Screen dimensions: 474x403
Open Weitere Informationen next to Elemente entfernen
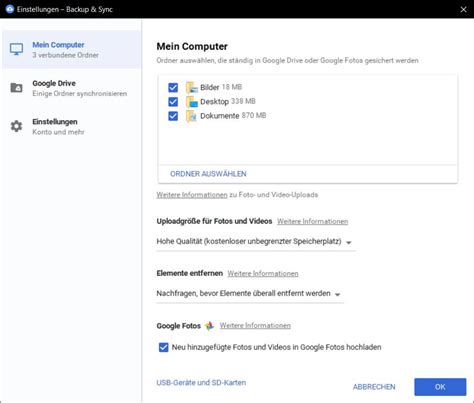[263, 273]
